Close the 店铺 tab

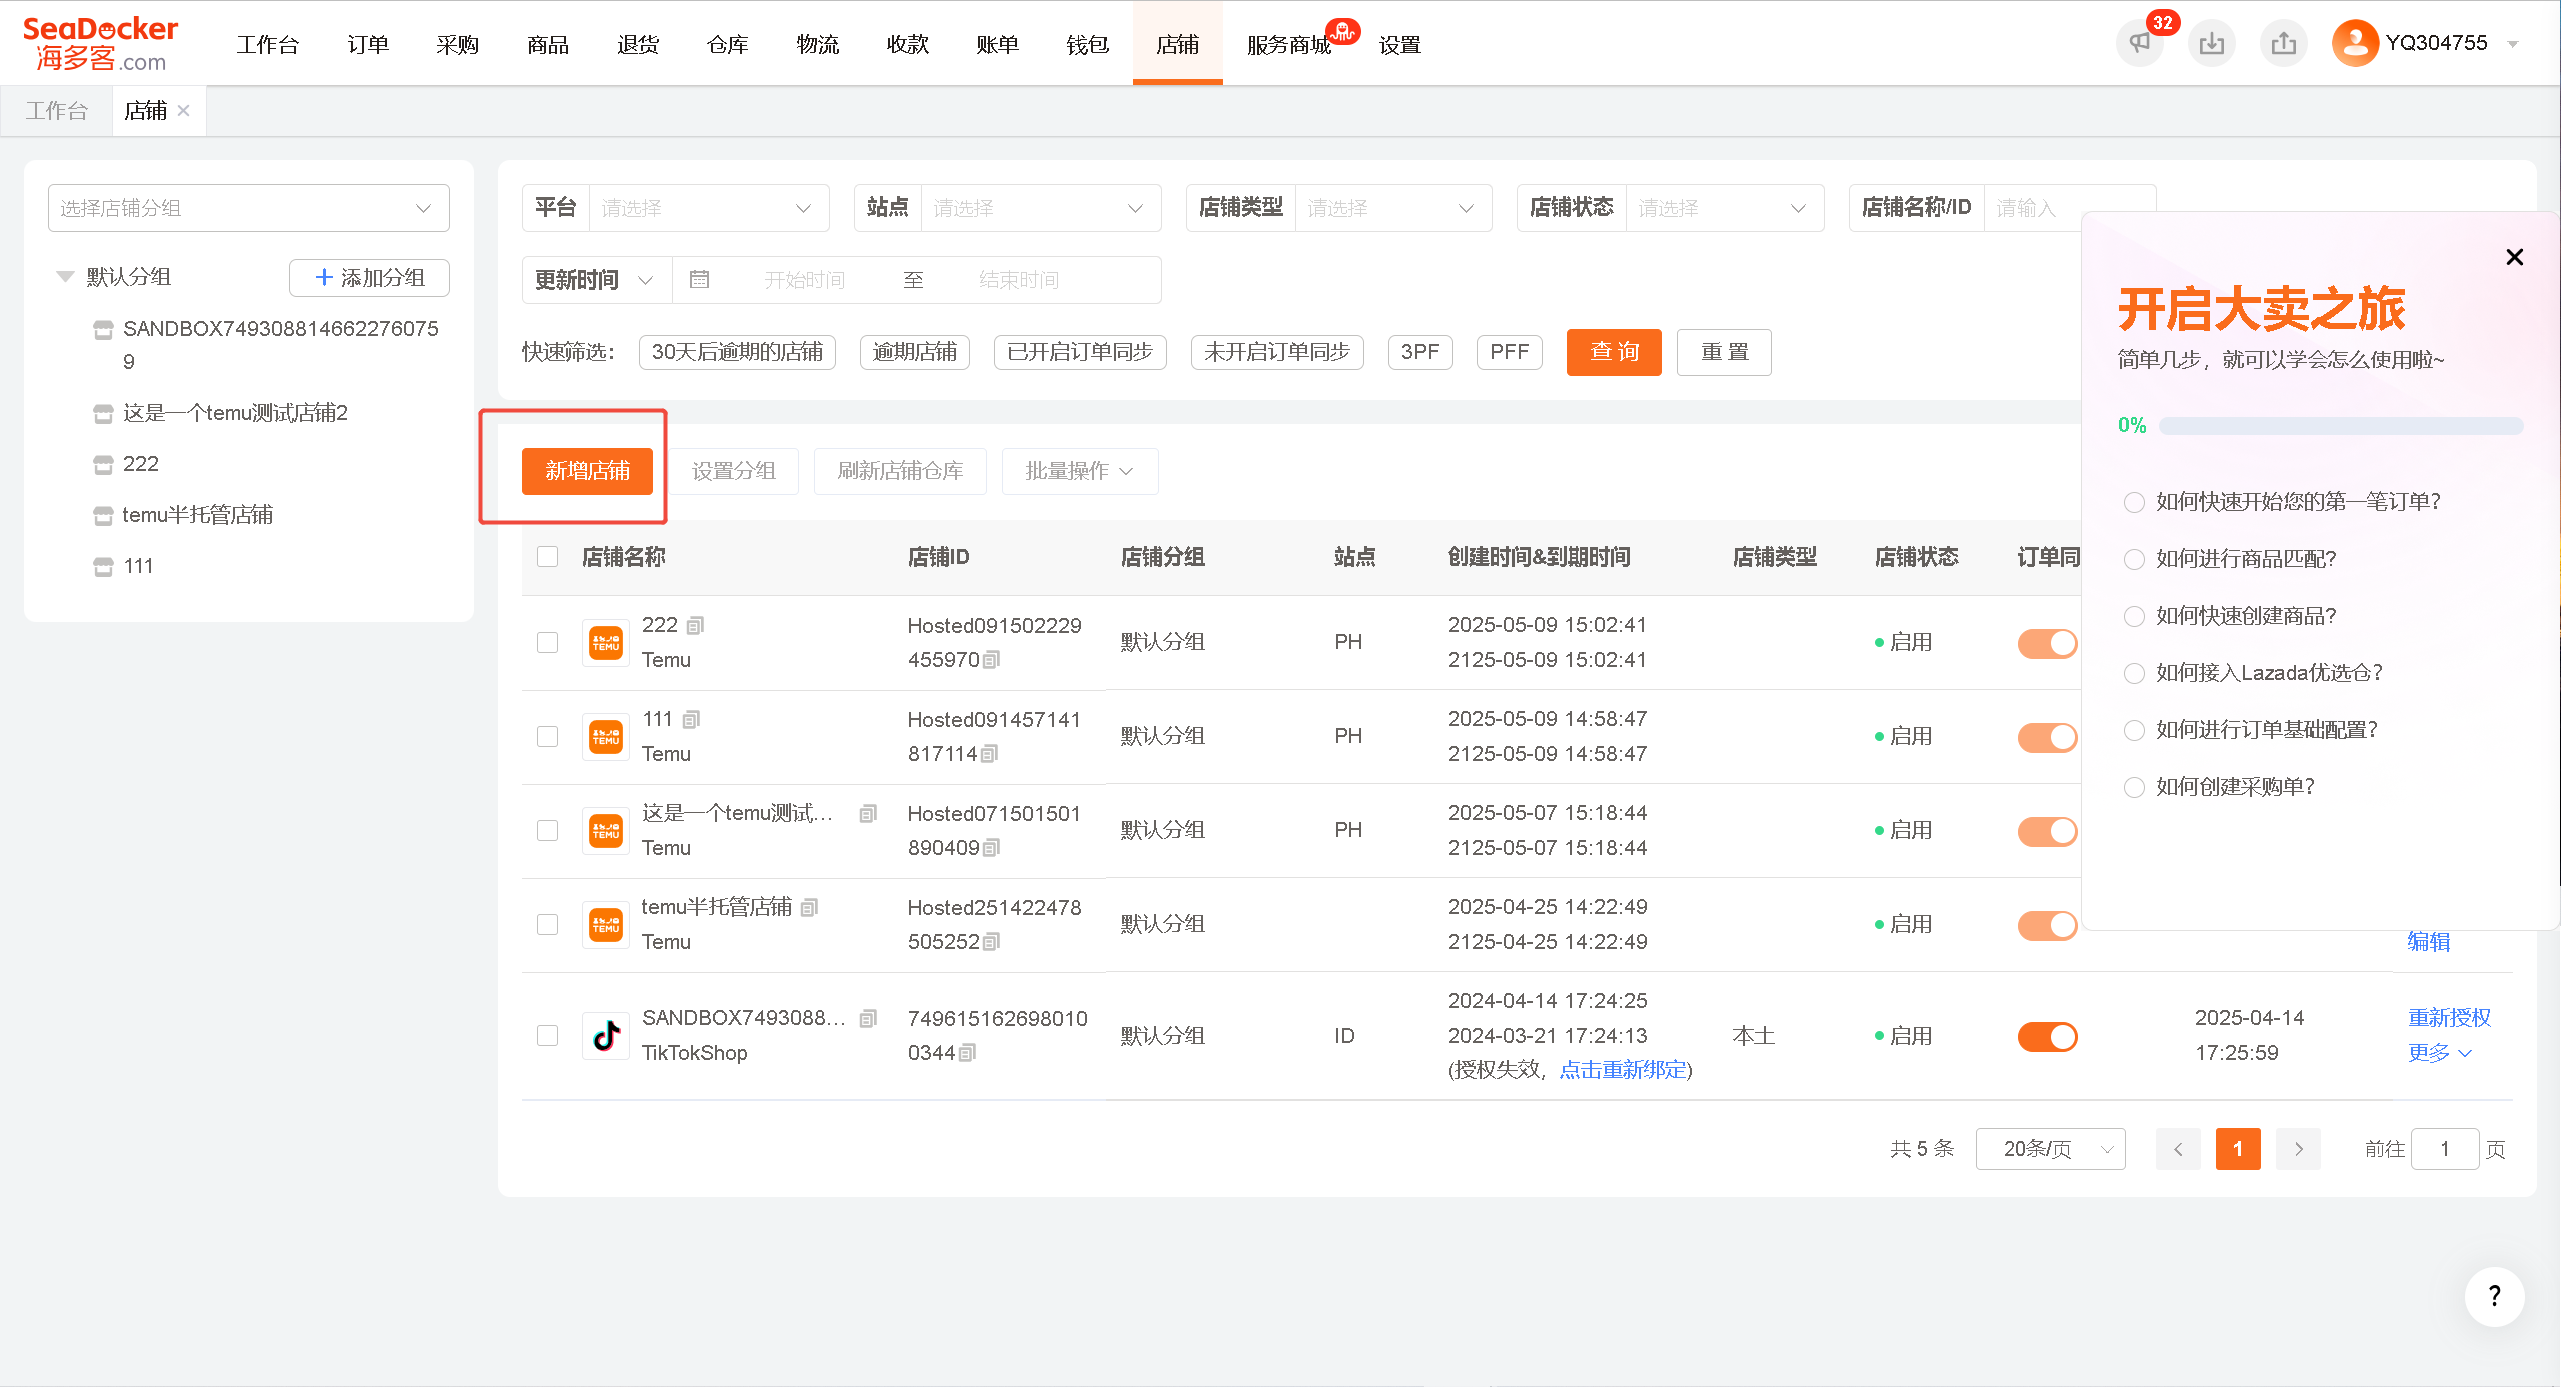(183, 110)
